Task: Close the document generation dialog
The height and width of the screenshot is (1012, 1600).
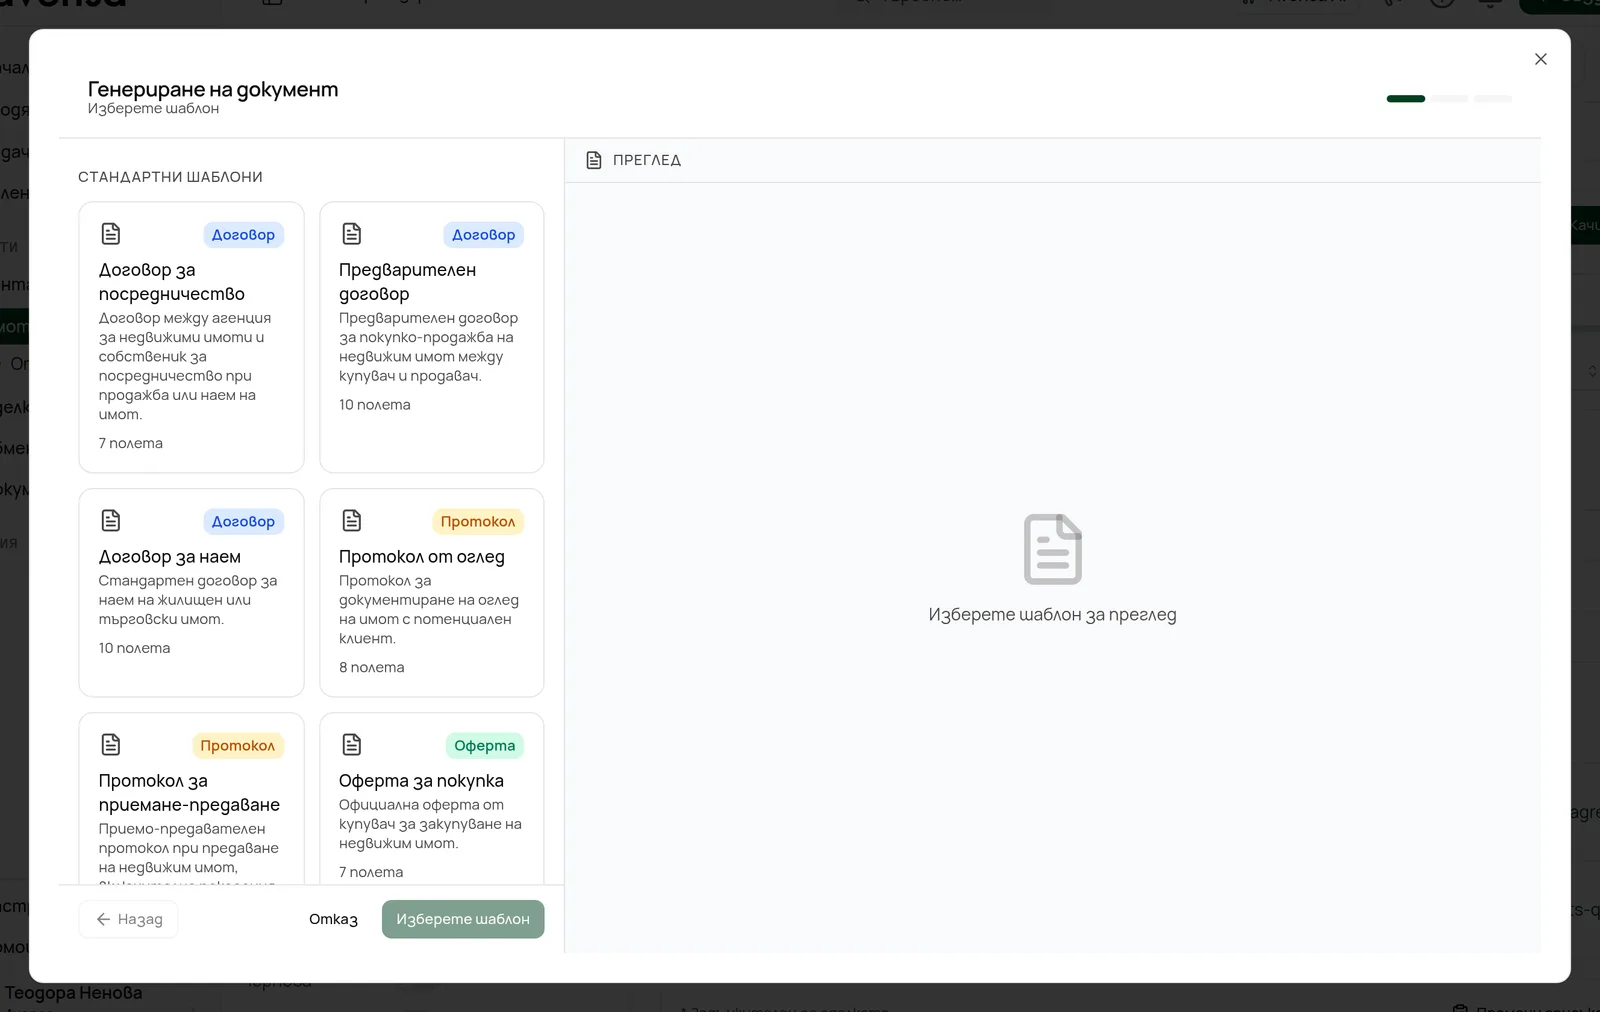Action: pos(1540,59)
